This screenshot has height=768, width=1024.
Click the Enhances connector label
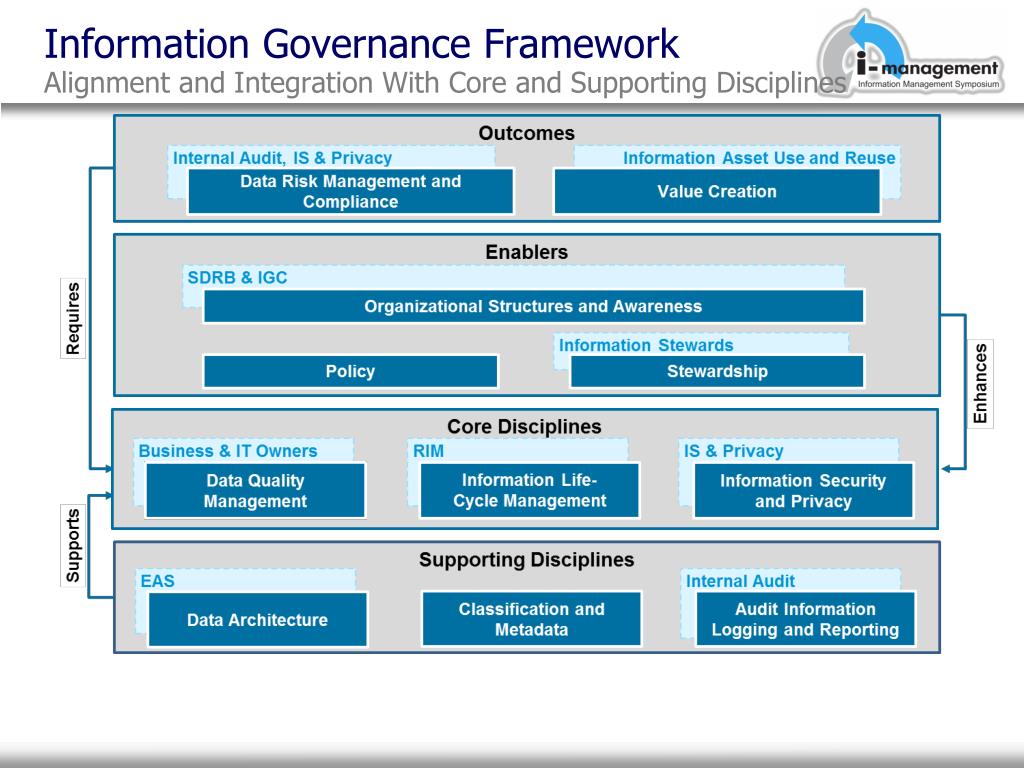(x=980, y=384)
